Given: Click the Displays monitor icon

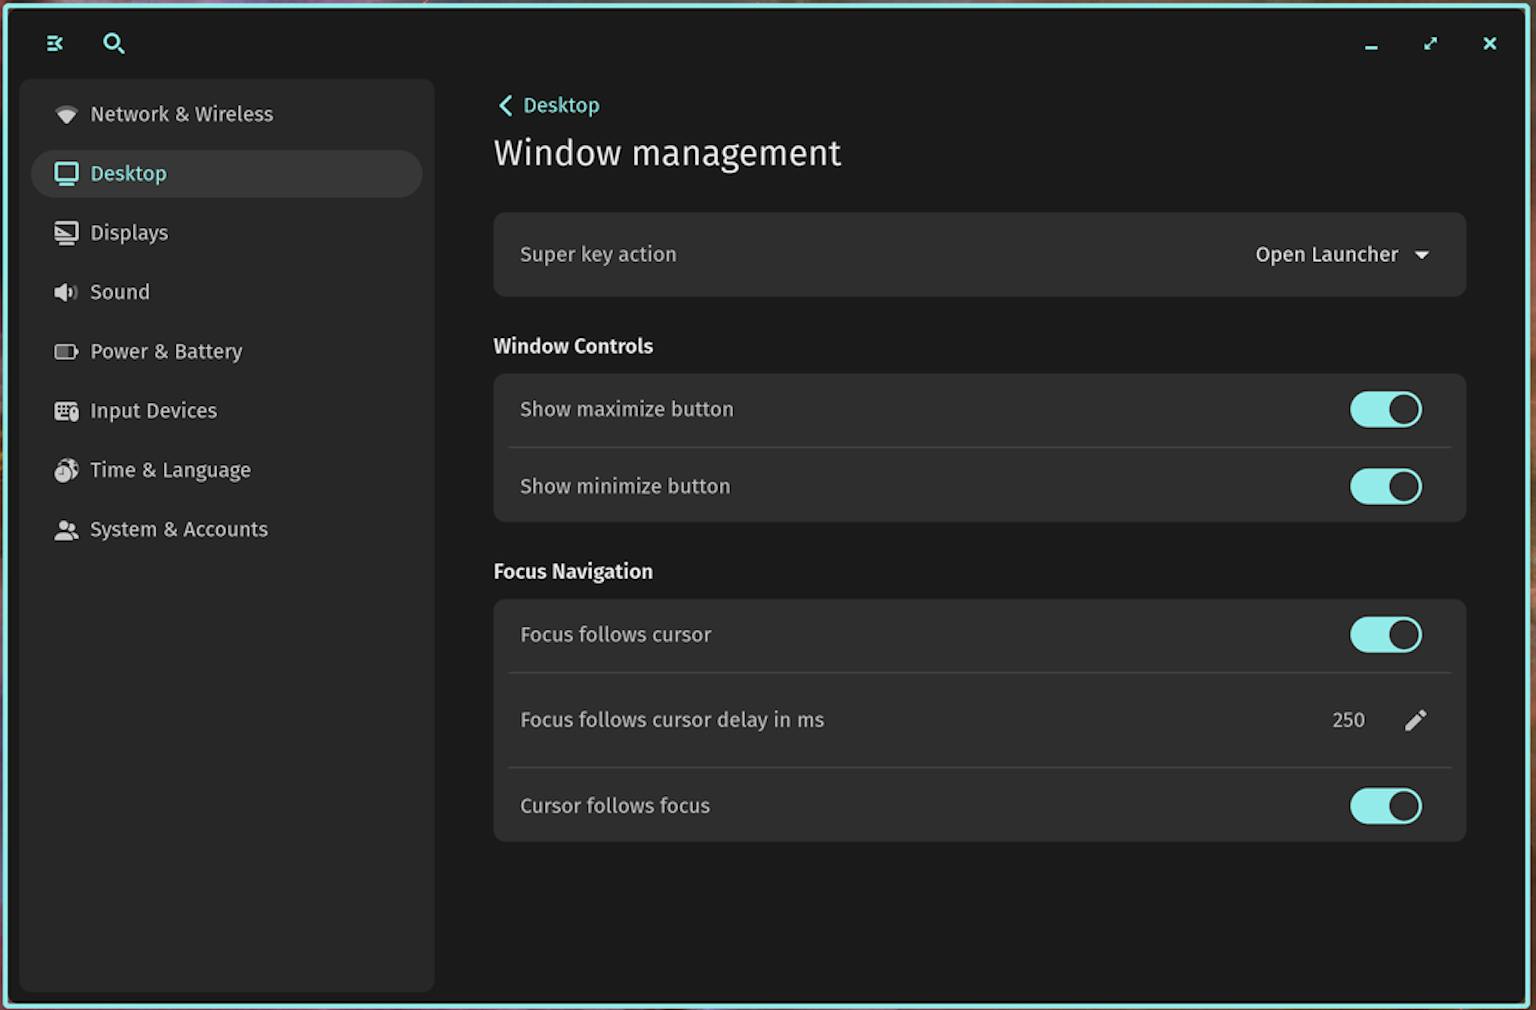Looking at the screenshot, I should point(66,232).
